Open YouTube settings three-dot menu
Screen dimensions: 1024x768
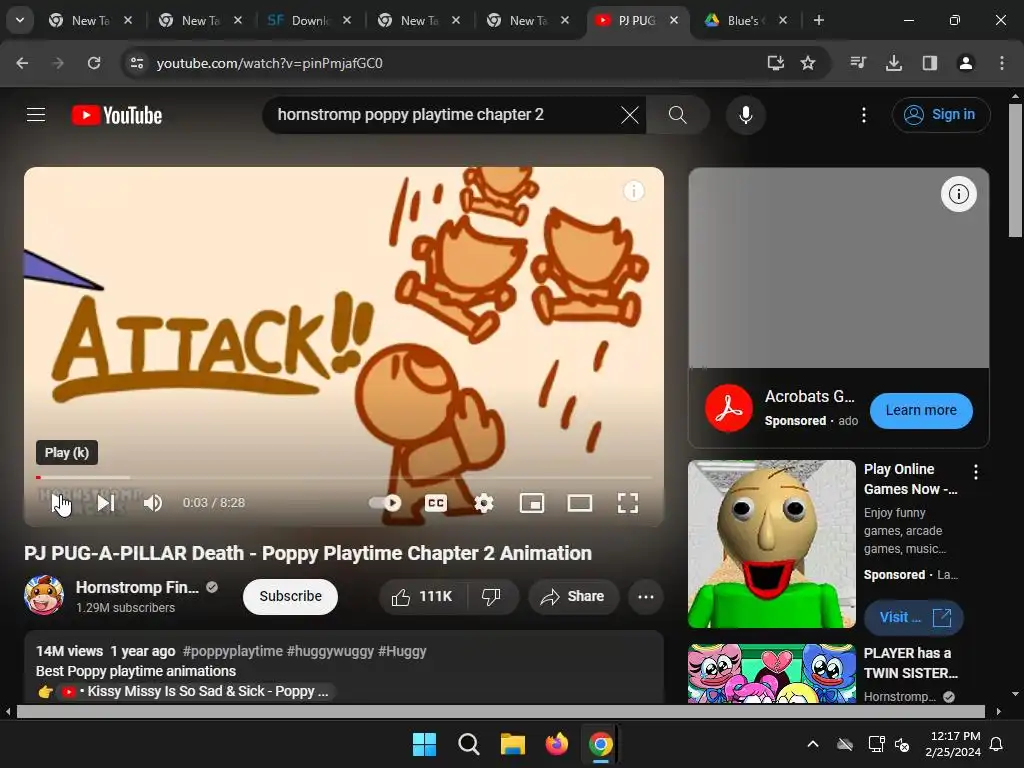[863, 115]
